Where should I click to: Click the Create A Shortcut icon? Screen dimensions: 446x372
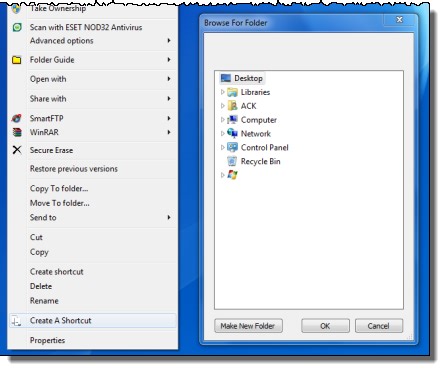(16, 321)
